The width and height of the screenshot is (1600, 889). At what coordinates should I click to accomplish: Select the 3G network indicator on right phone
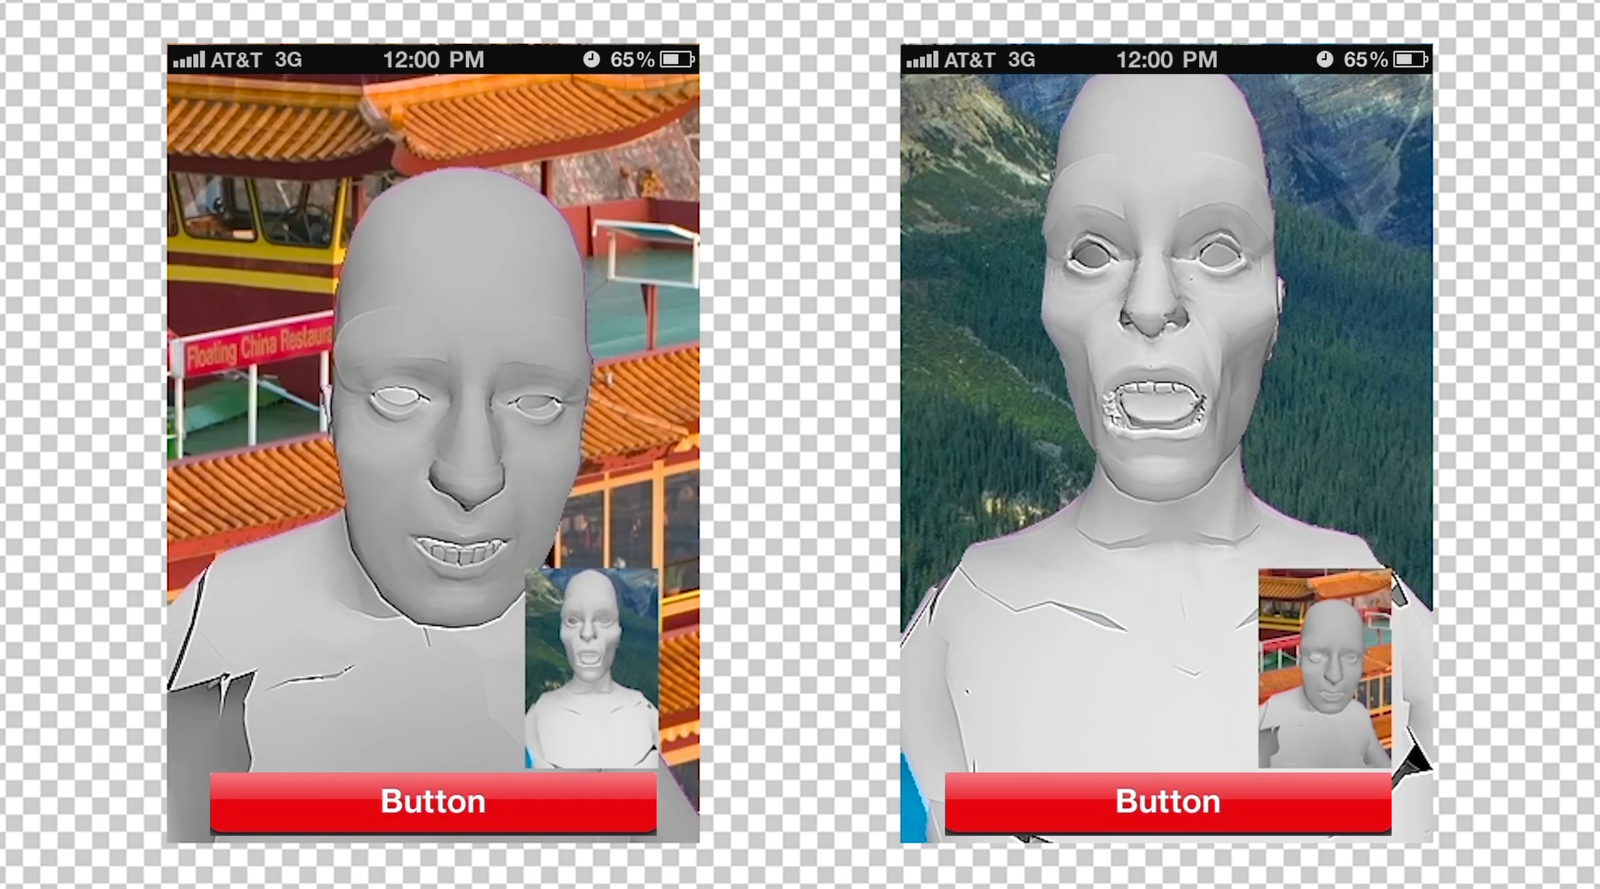click(1021, 60)
